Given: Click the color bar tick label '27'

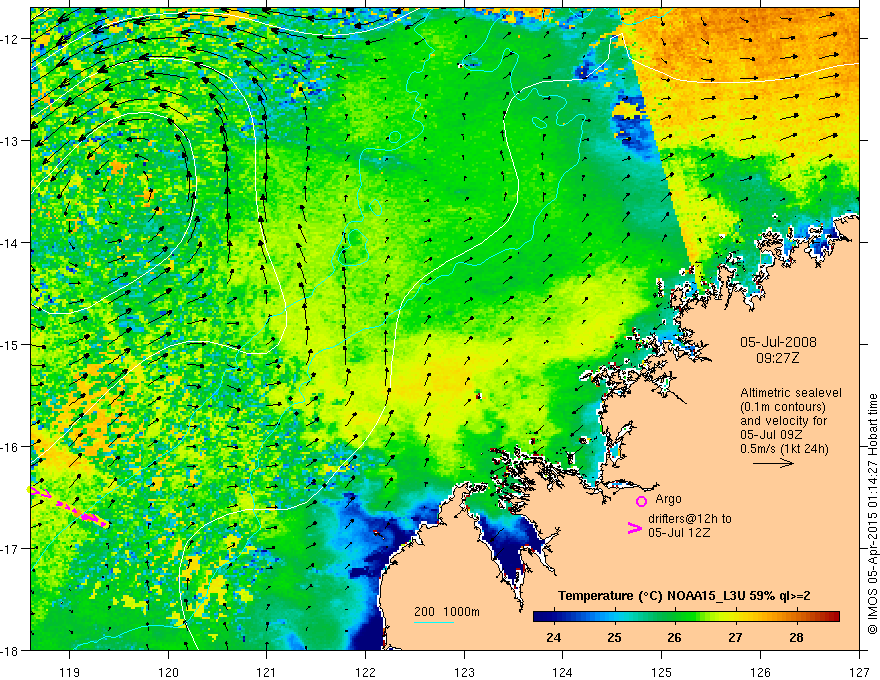Looking at the screenshot, I should click(735, 637).
